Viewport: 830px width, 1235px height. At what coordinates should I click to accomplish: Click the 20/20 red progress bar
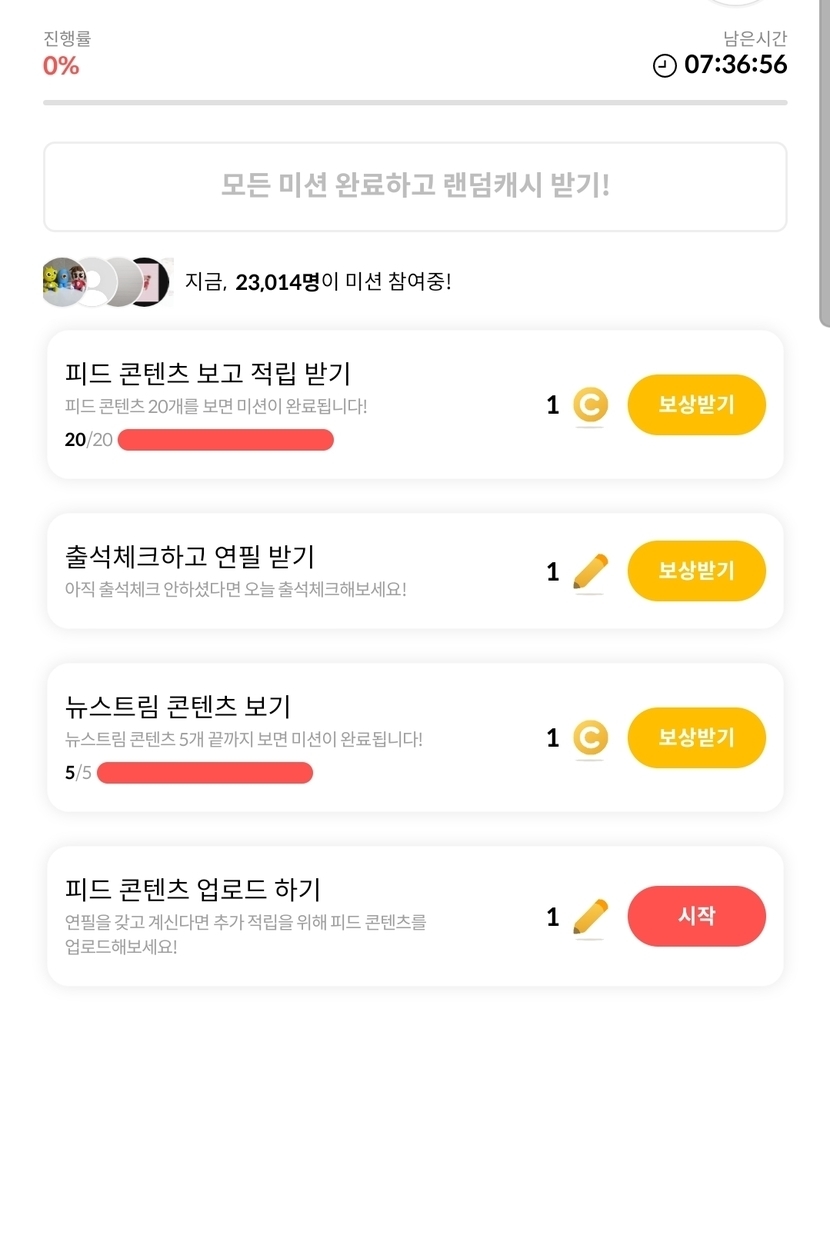tap(225, 440)
